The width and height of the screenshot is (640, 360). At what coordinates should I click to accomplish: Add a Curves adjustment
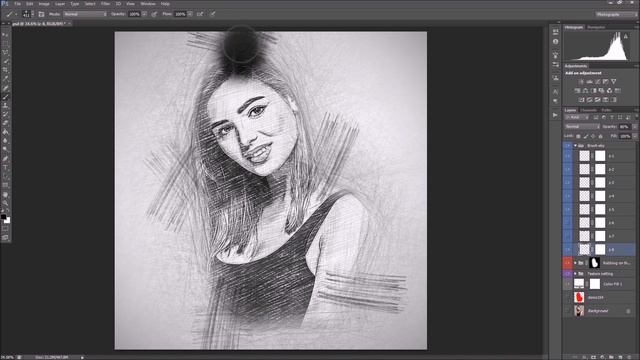click(x=597, y=82)
